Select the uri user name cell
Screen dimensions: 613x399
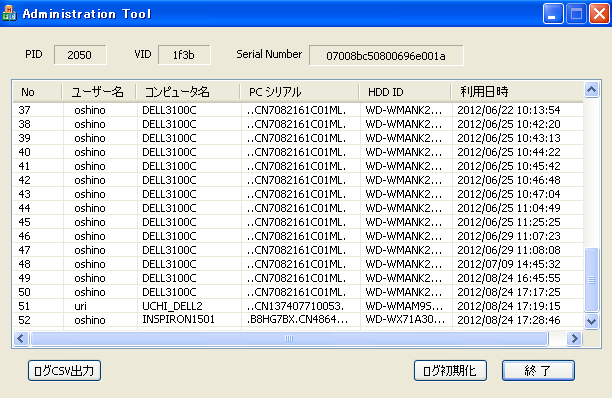point(81,306)
